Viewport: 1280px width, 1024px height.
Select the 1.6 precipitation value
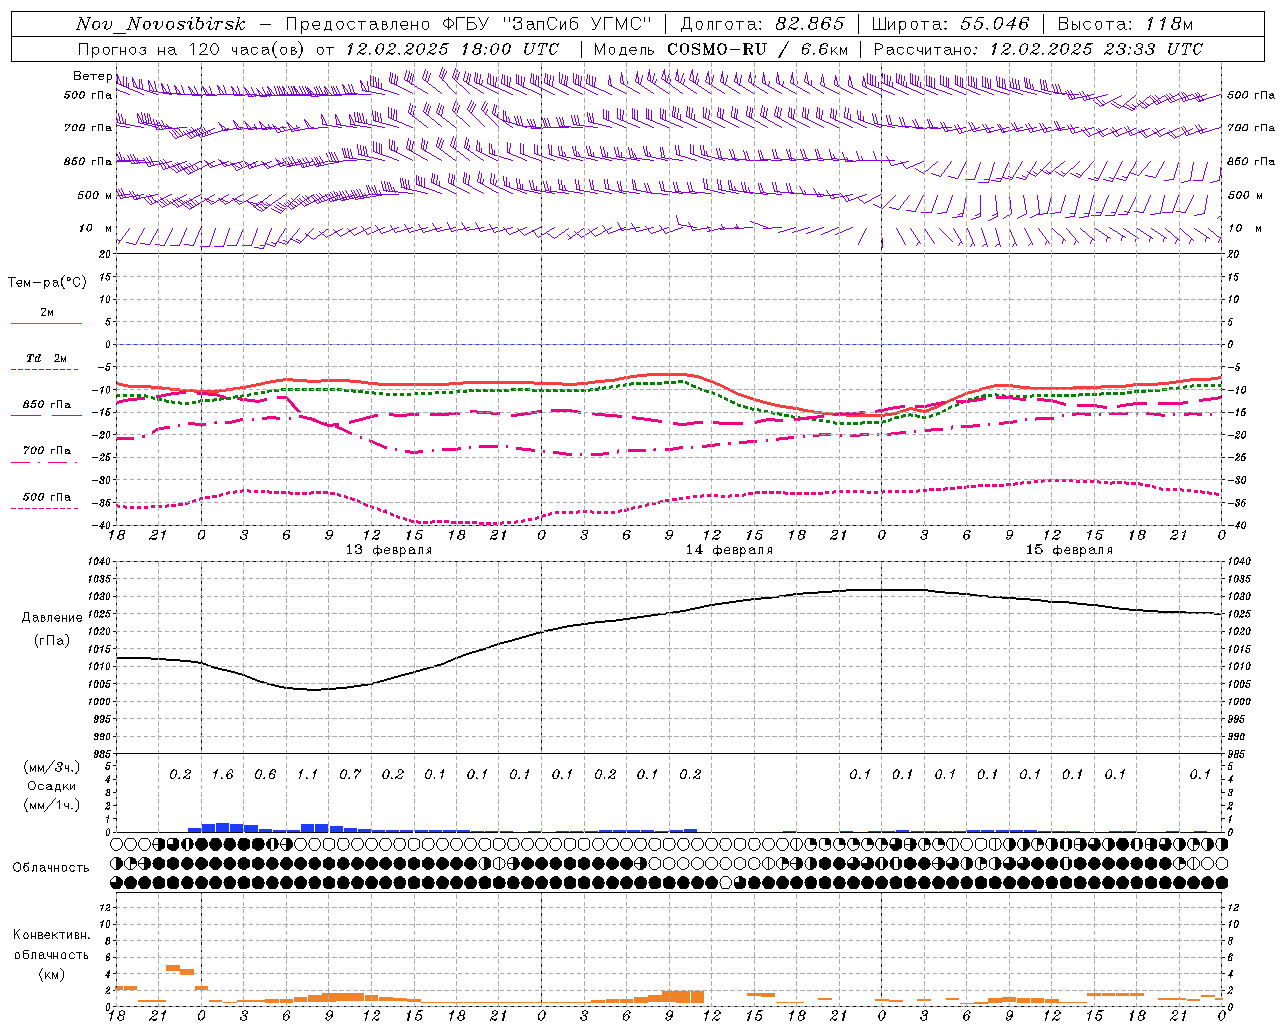click(223, 775)
